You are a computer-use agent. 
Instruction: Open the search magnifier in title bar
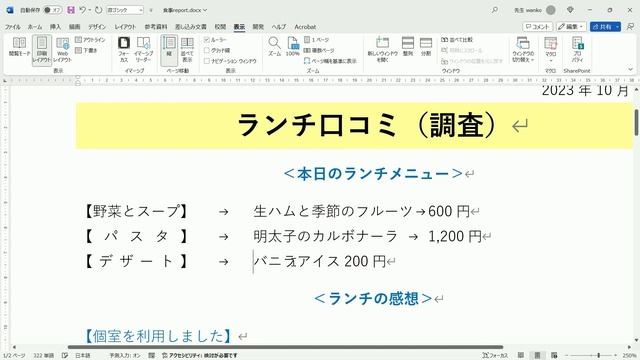(x=495, y=10)
